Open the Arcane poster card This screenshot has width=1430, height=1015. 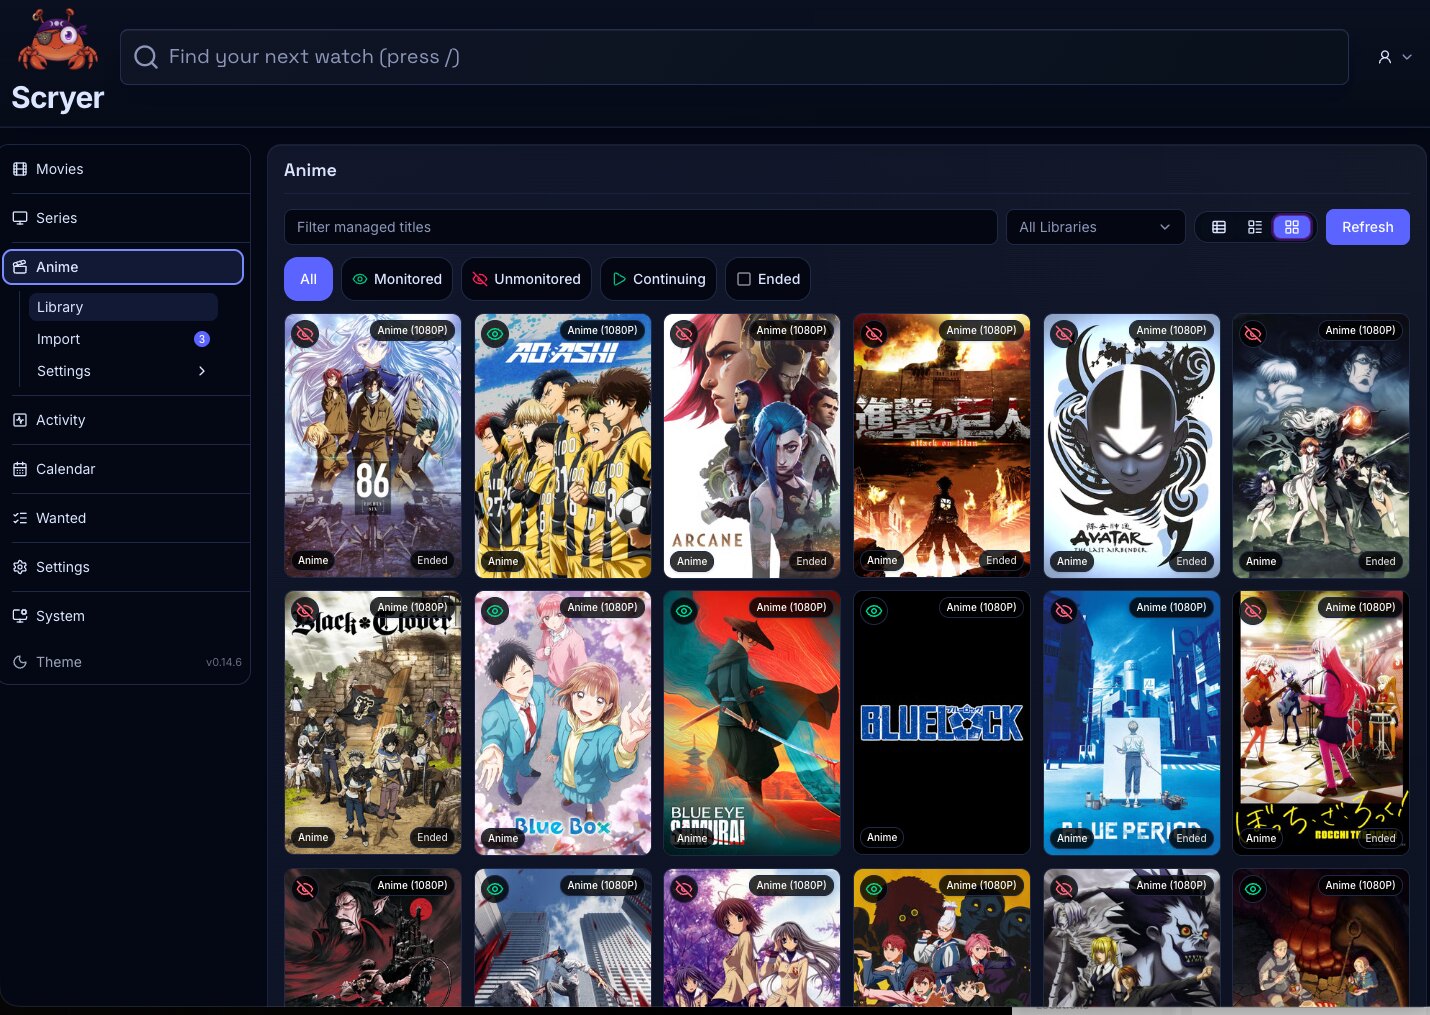[x=752, y=446]
